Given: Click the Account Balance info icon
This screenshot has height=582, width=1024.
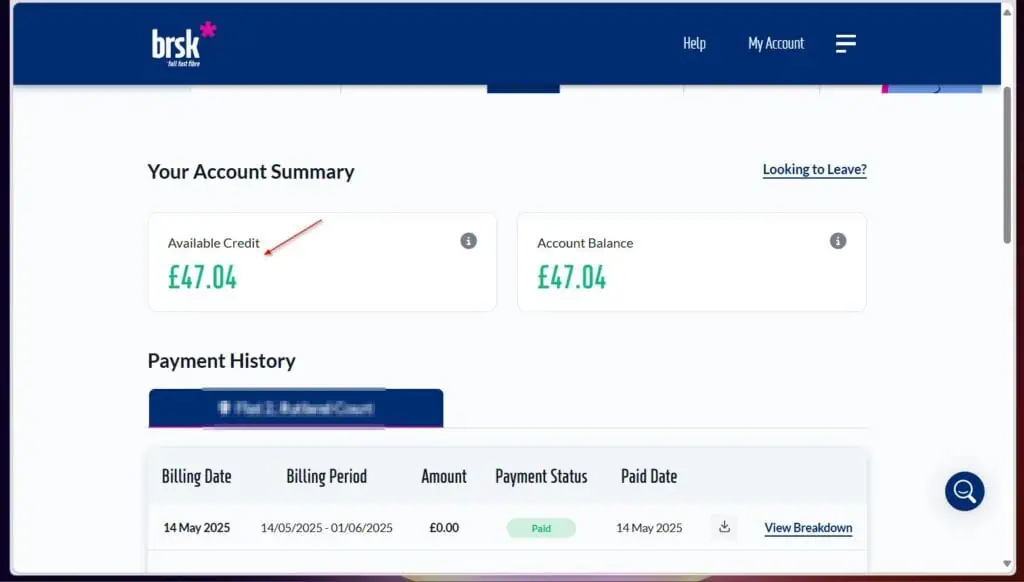Looking at the screenshot, I should [x=837, y=241].
